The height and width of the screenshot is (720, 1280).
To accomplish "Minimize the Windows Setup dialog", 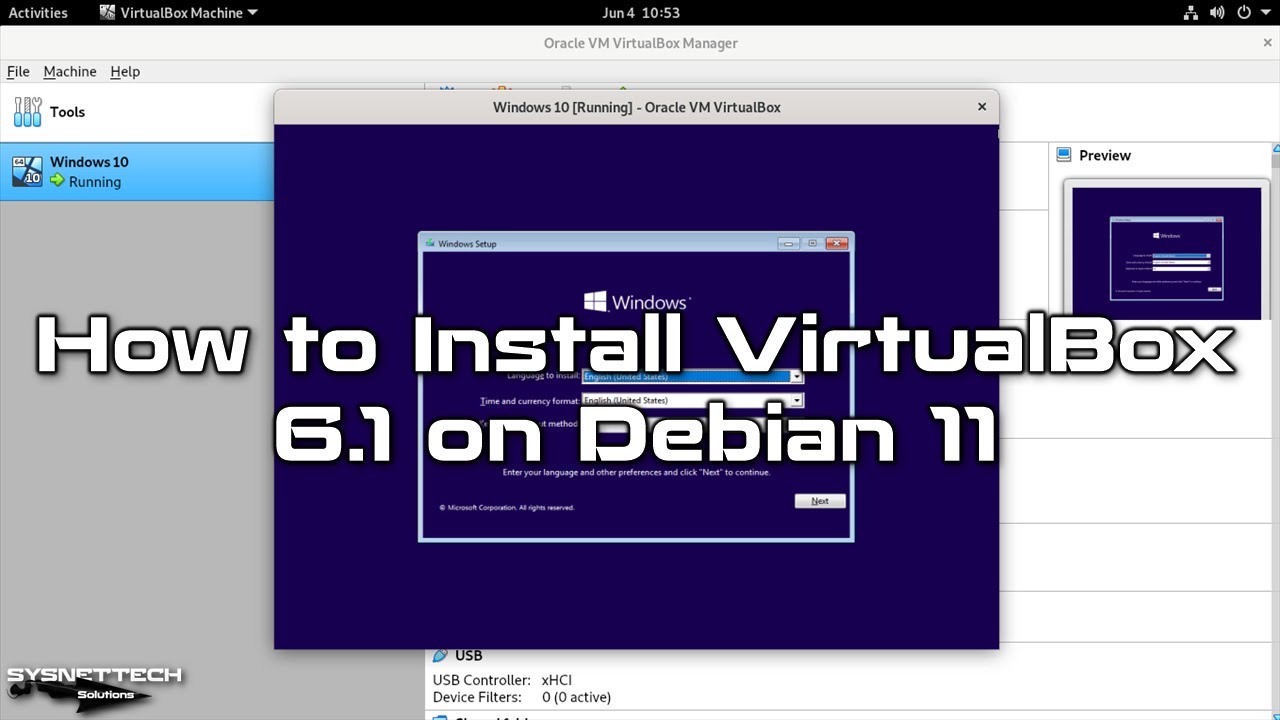I will [x=789, y=243].
